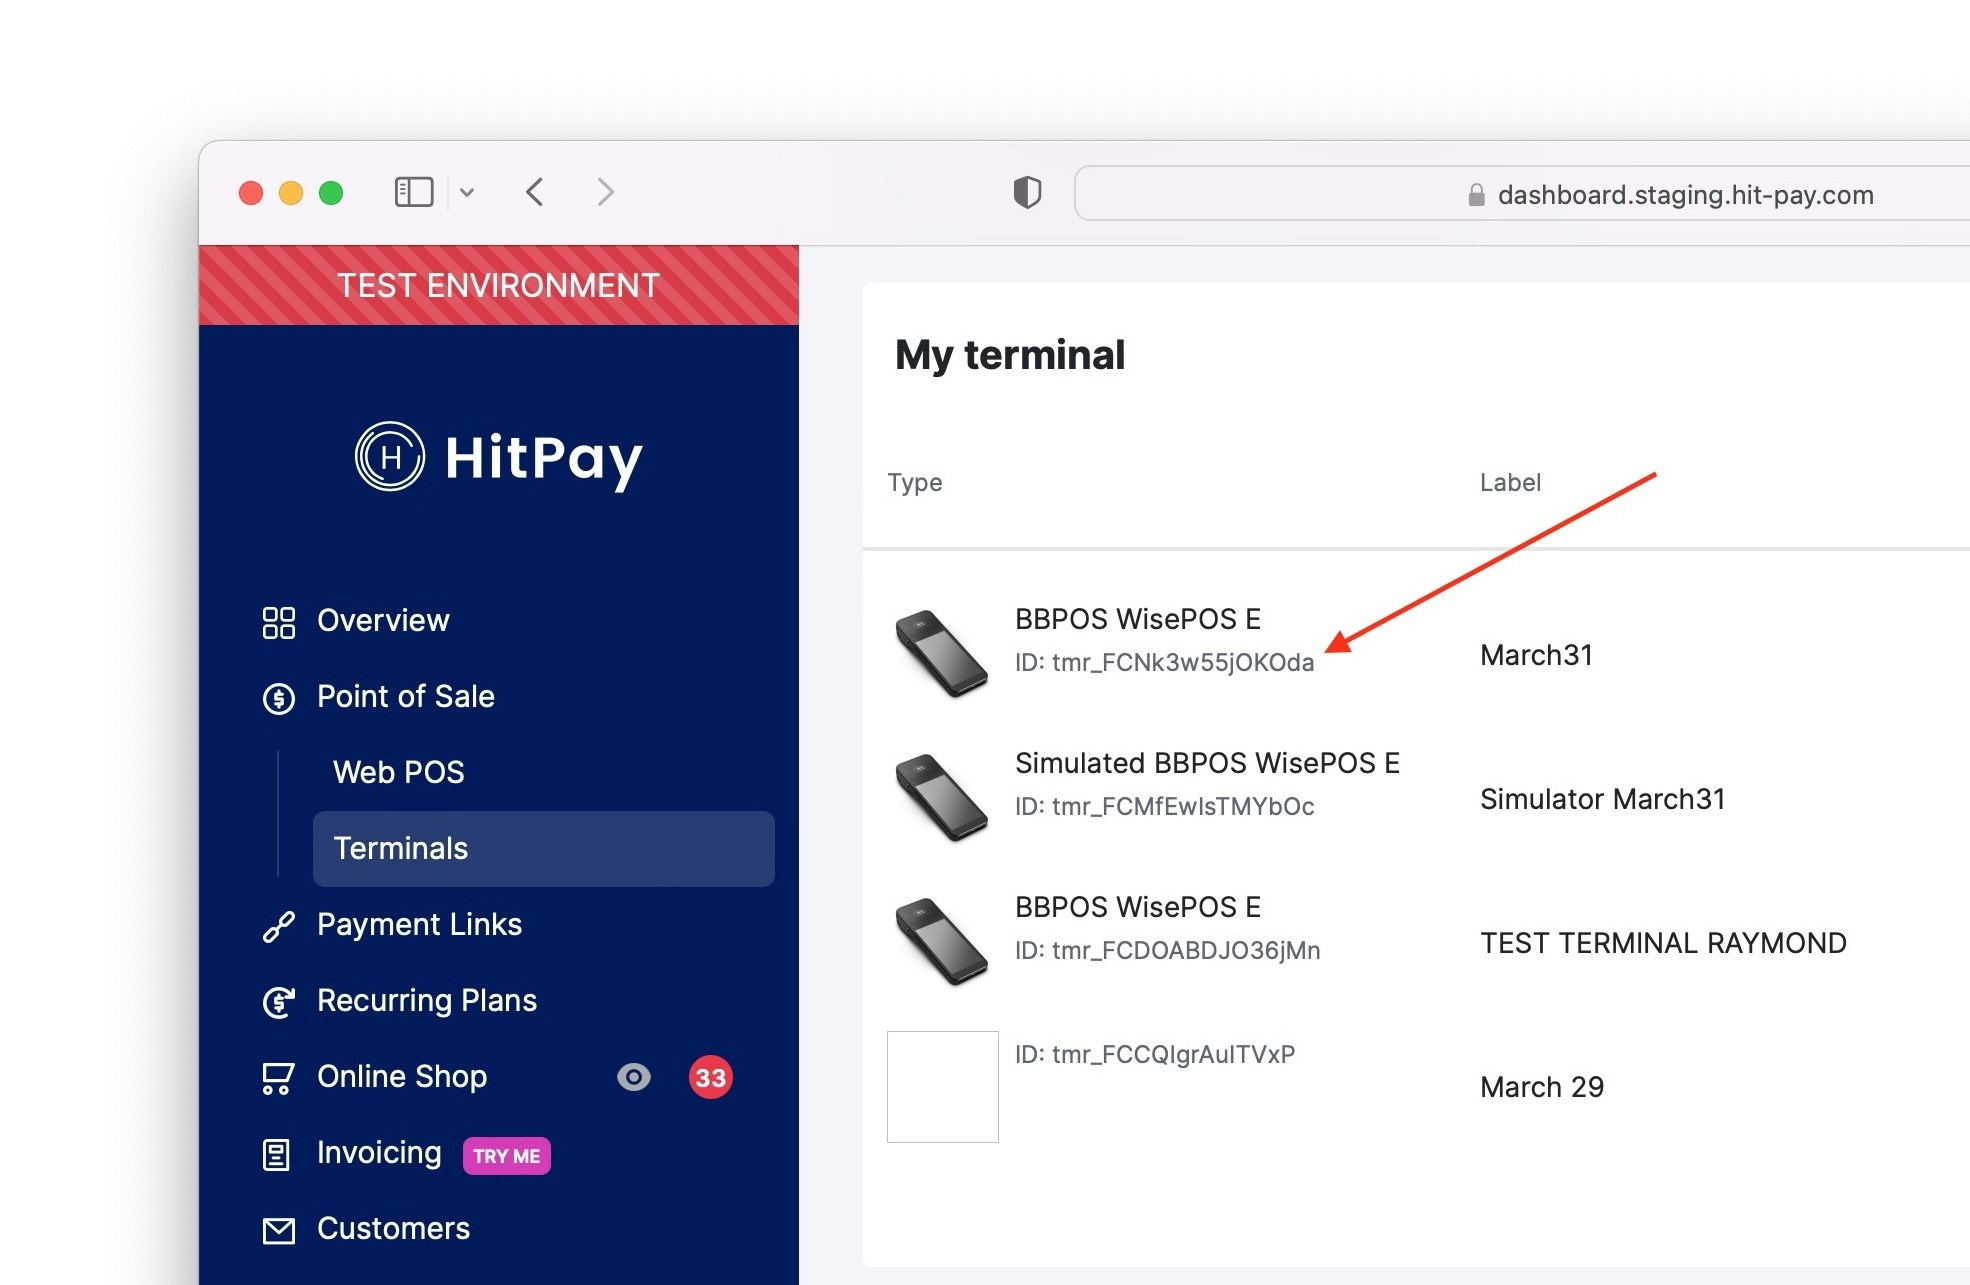Open Recurring Plans section
This screenshot has width=1970, height=1285.
(427, 1001)
